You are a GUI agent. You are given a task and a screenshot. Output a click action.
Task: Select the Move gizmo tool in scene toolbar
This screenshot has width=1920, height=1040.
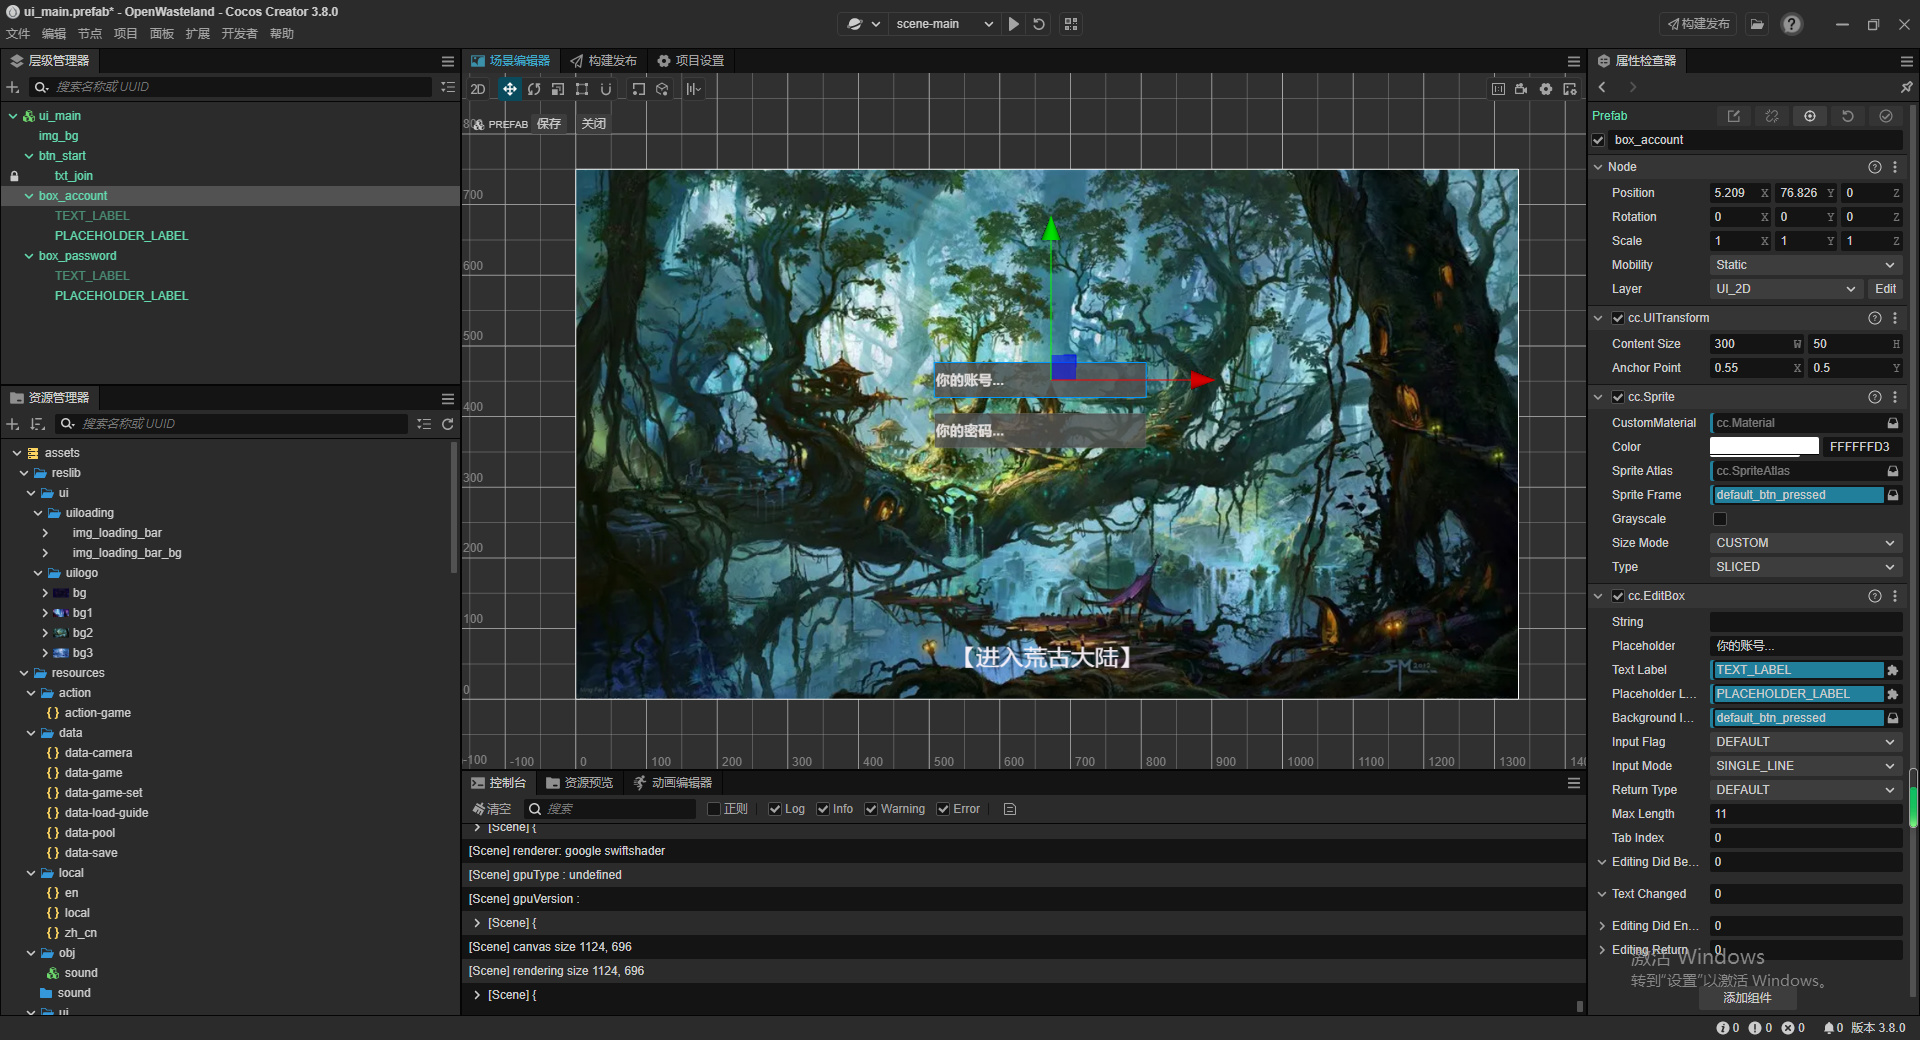[x=509, y=89]
